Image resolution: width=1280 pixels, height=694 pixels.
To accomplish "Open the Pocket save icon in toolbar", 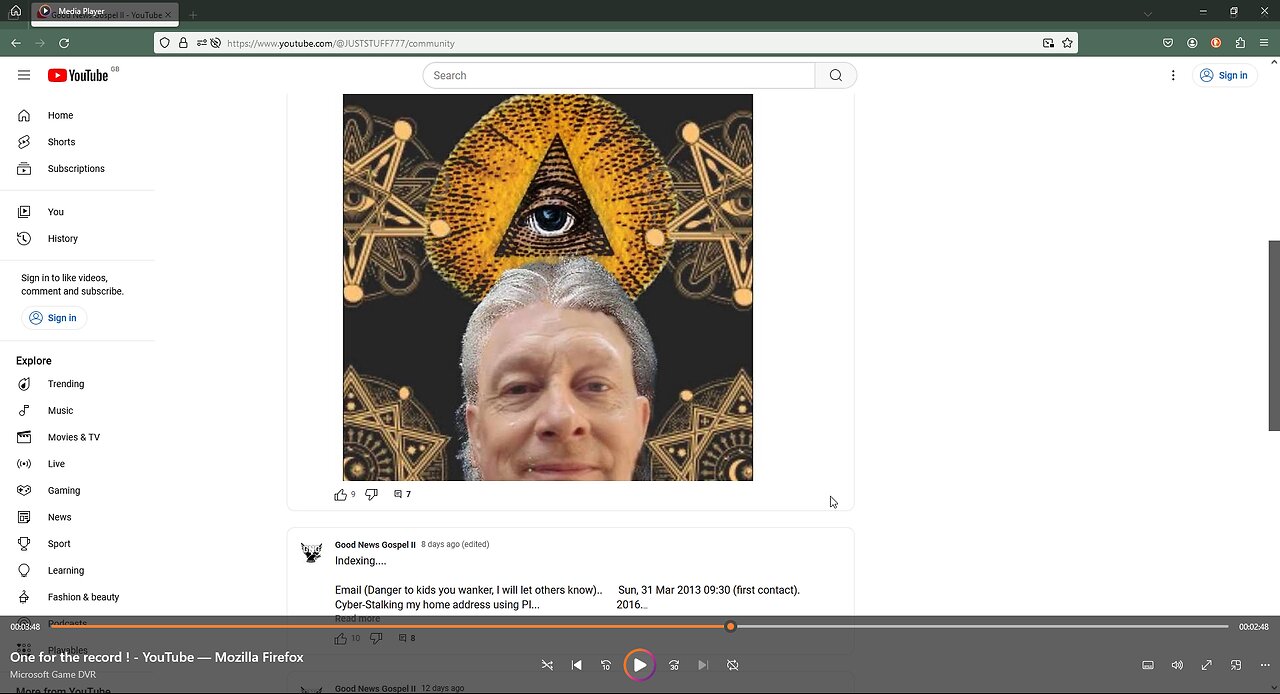I will click(x=1168, y=43).
